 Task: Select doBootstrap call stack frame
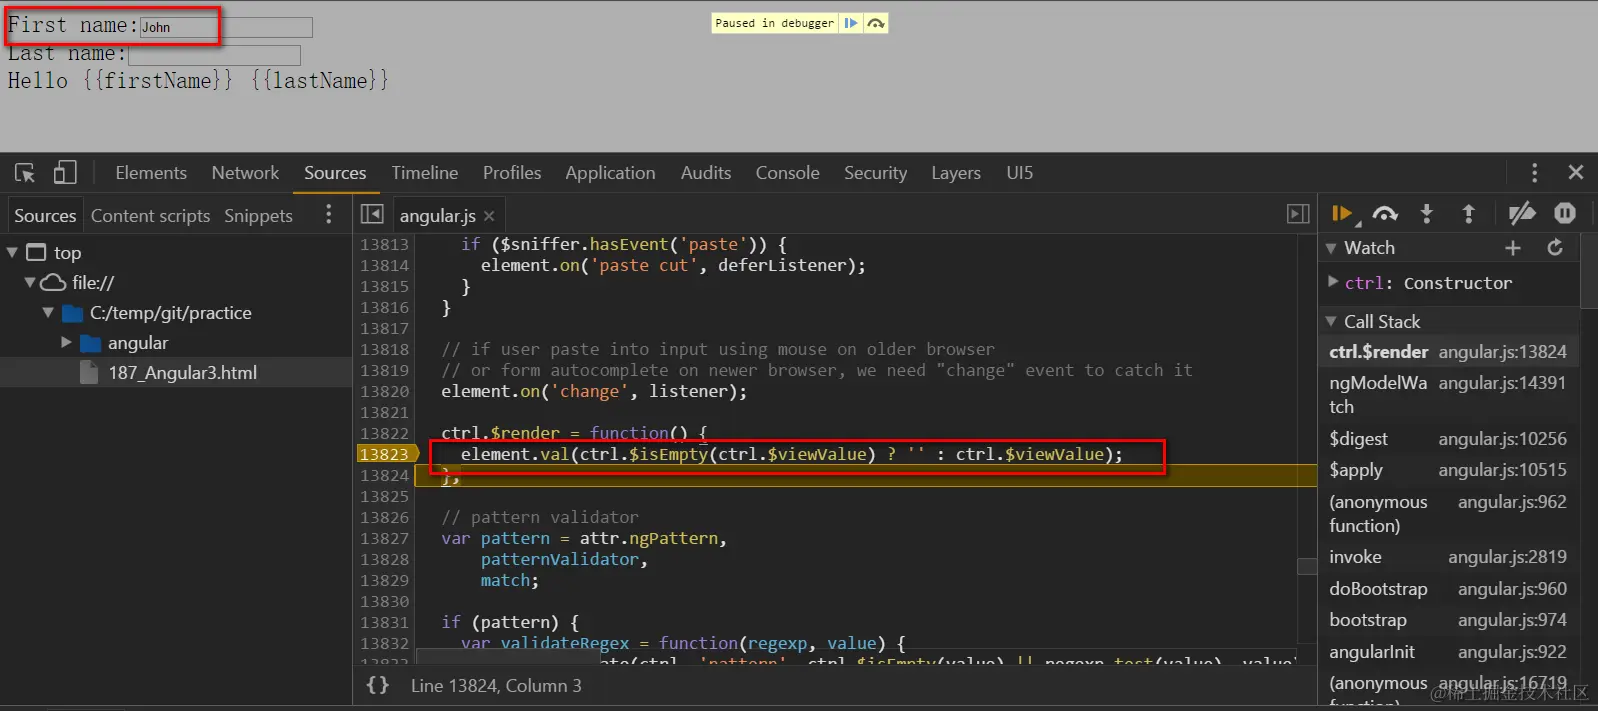[1448, 589]
